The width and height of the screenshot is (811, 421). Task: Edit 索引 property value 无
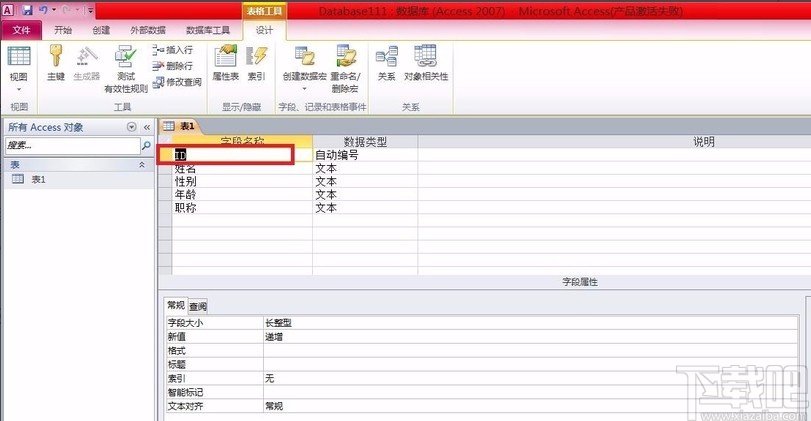coord(531,379)
